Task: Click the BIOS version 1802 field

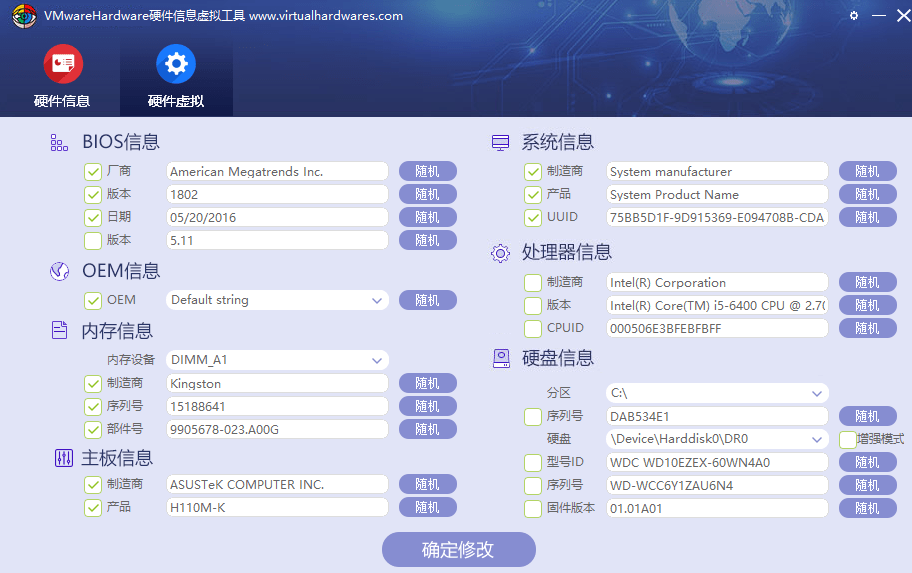Action: point(277,194)
